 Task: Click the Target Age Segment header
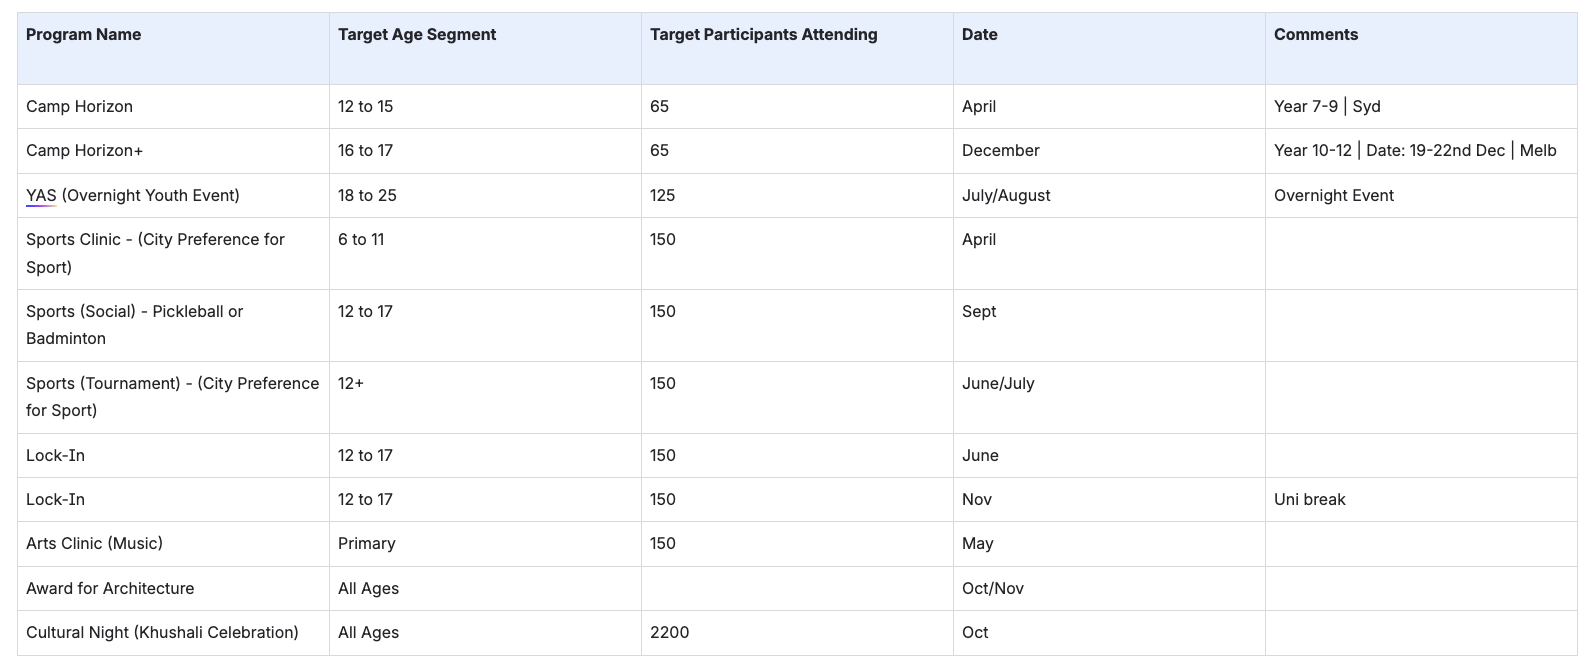(x=417, y=35)
